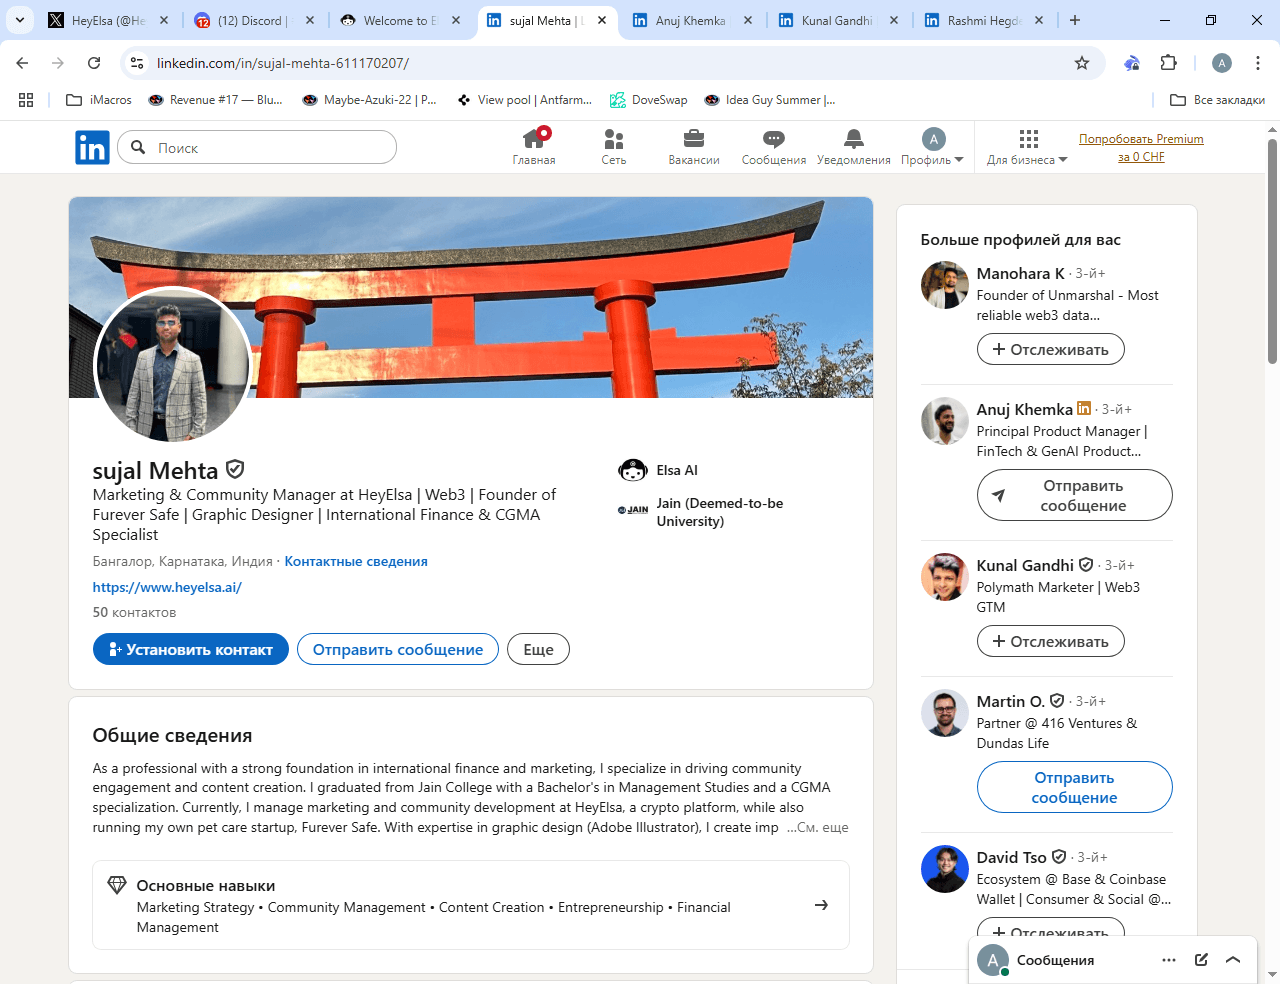Screen dimensions: 1280x984
Task: Send message to Anuj Khemka
Action: pyautogui.click(x=1074, y=495)
